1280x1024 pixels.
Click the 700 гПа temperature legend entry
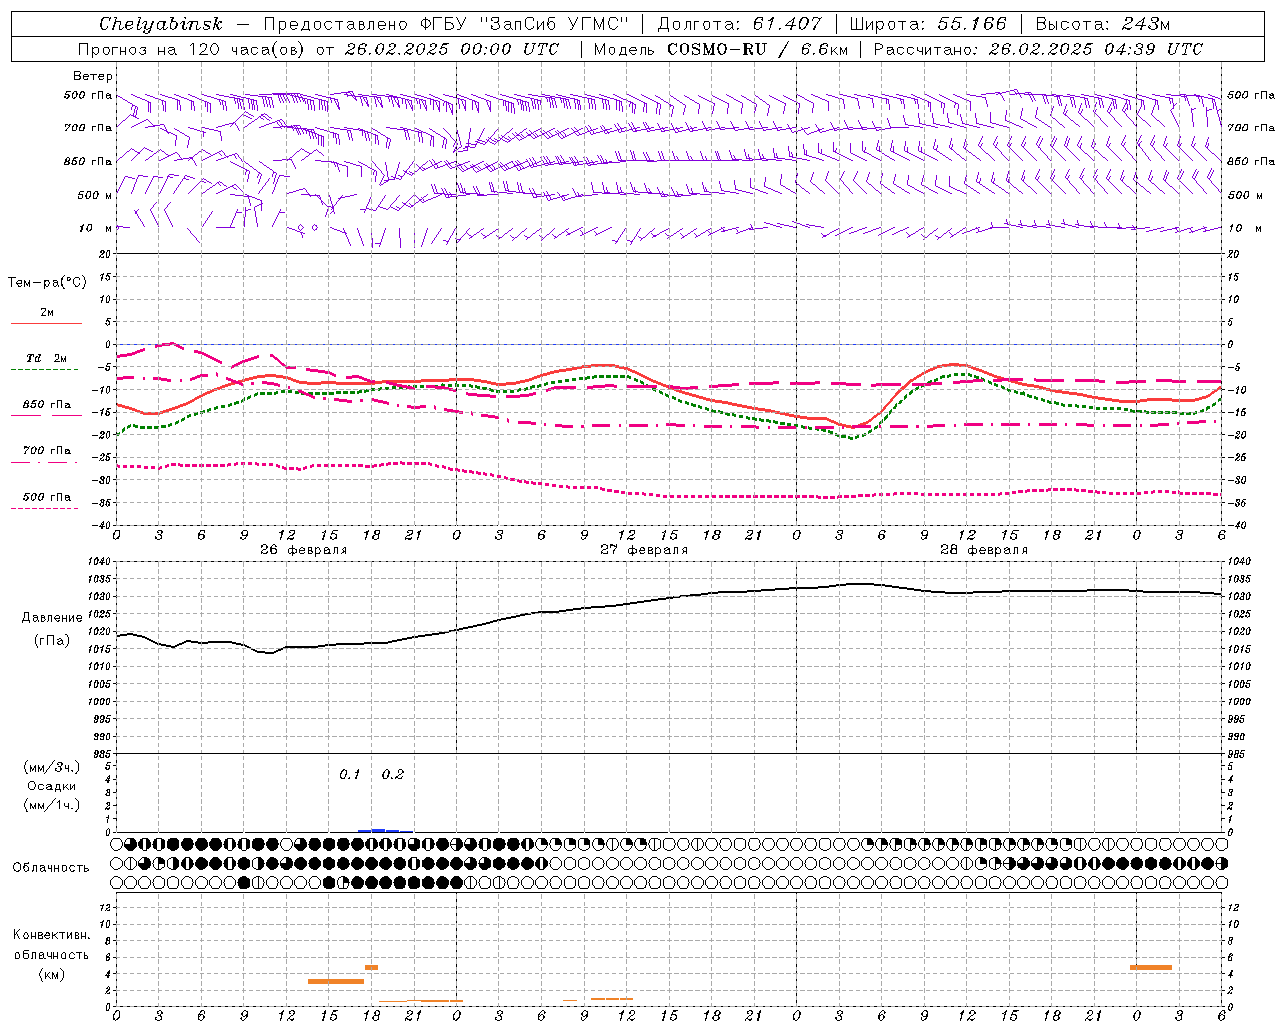pos(46,451)
